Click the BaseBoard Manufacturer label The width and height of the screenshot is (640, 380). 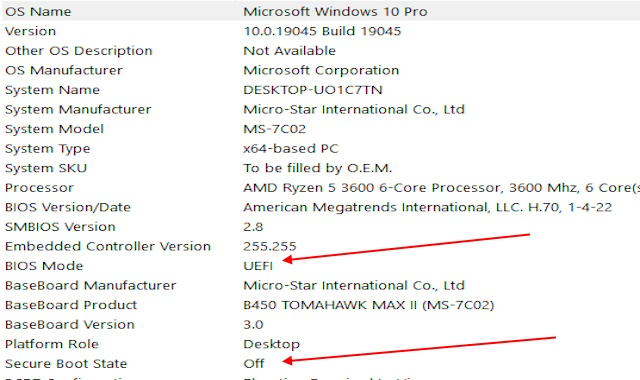[x=91, y=285]
